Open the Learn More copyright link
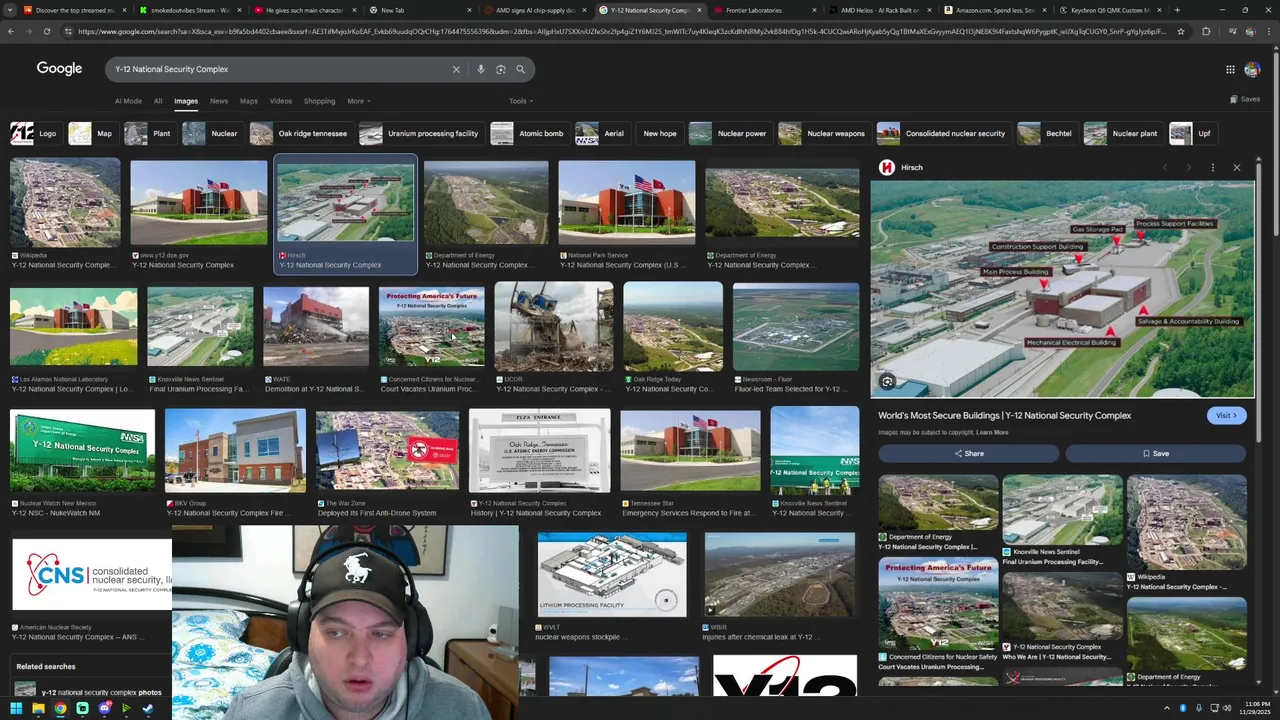This screenshot has width=1280, height=720. pyautogui.click(x=992, y=432)
